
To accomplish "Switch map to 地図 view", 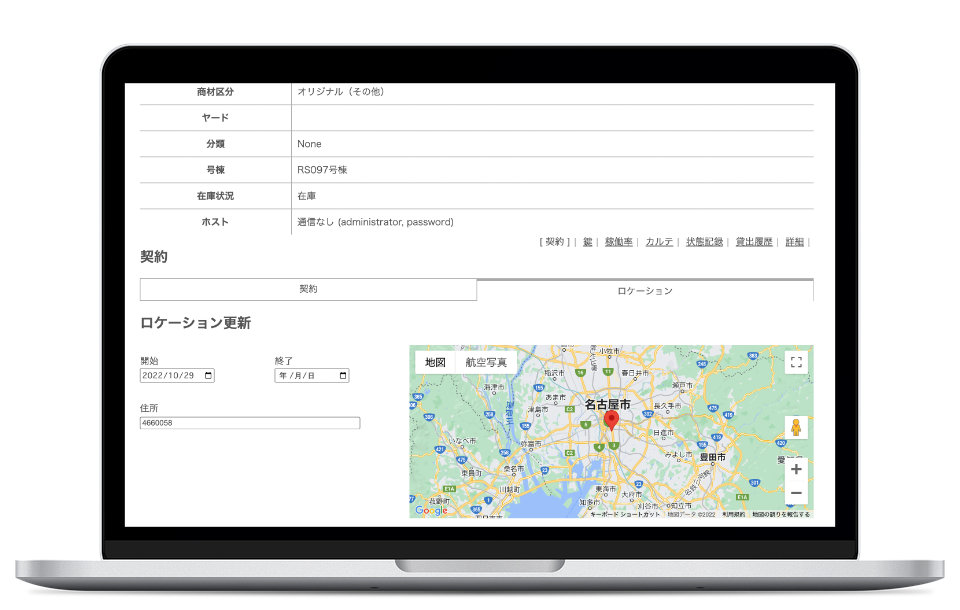I will coord(435,362).
